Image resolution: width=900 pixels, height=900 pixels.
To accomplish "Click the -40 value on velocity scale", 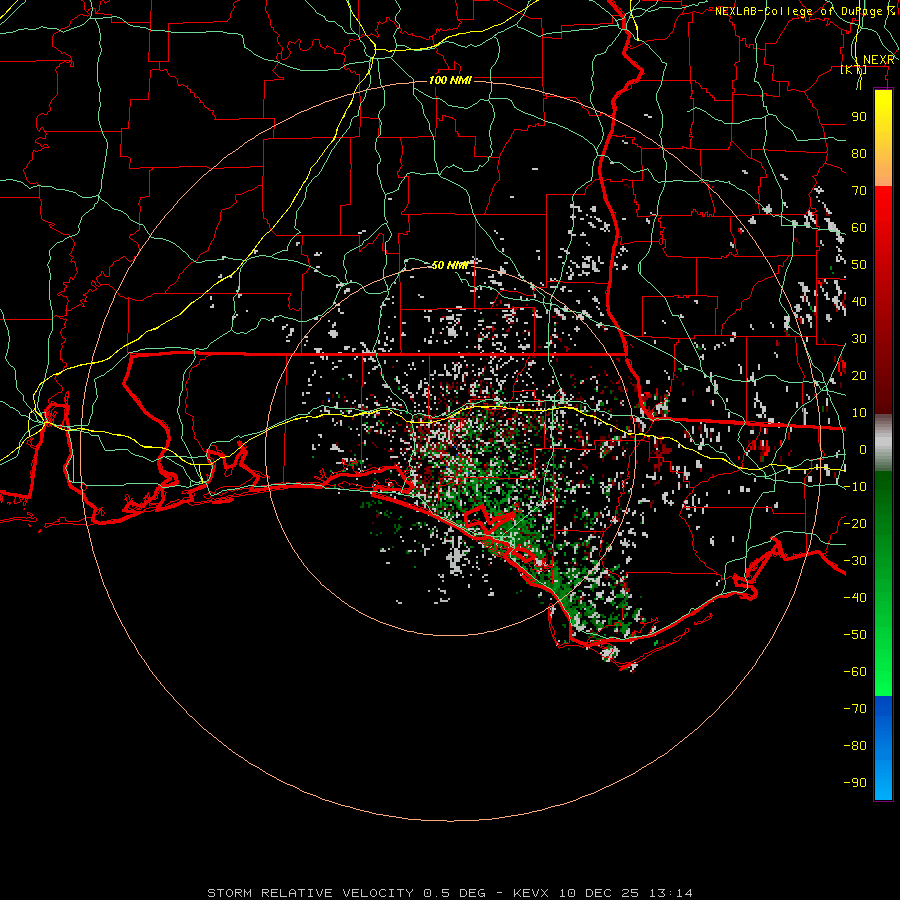I will 855,598.
